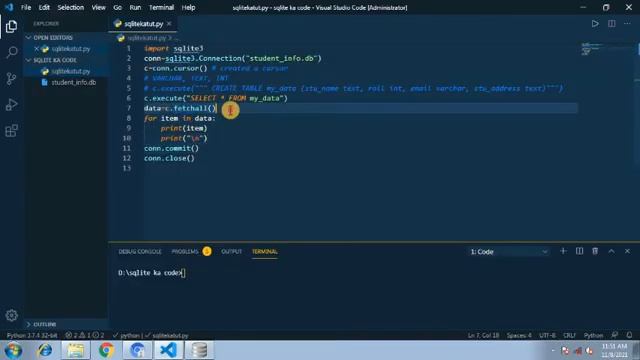Open the File menu
This screenshot has width=640, height=360.
point(26,7)
